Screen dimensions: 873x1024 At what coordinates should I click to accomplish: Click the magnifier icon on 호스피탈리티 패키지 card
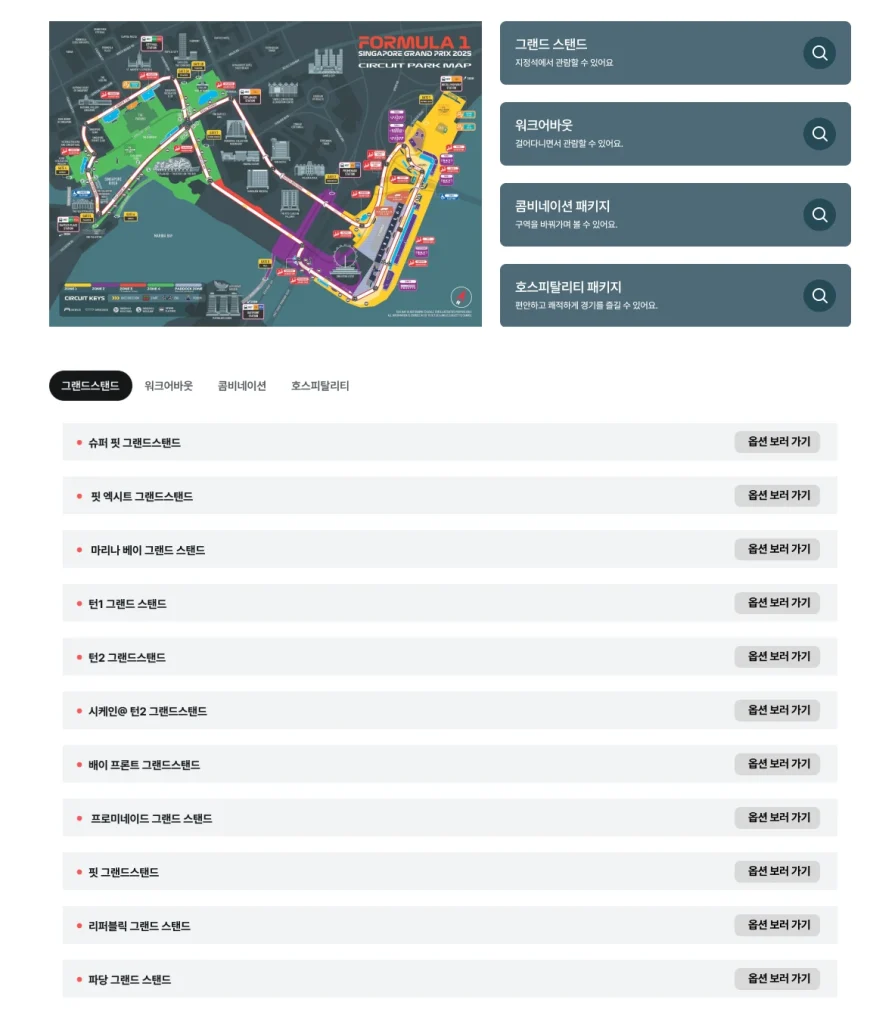(x=819, y=296)
